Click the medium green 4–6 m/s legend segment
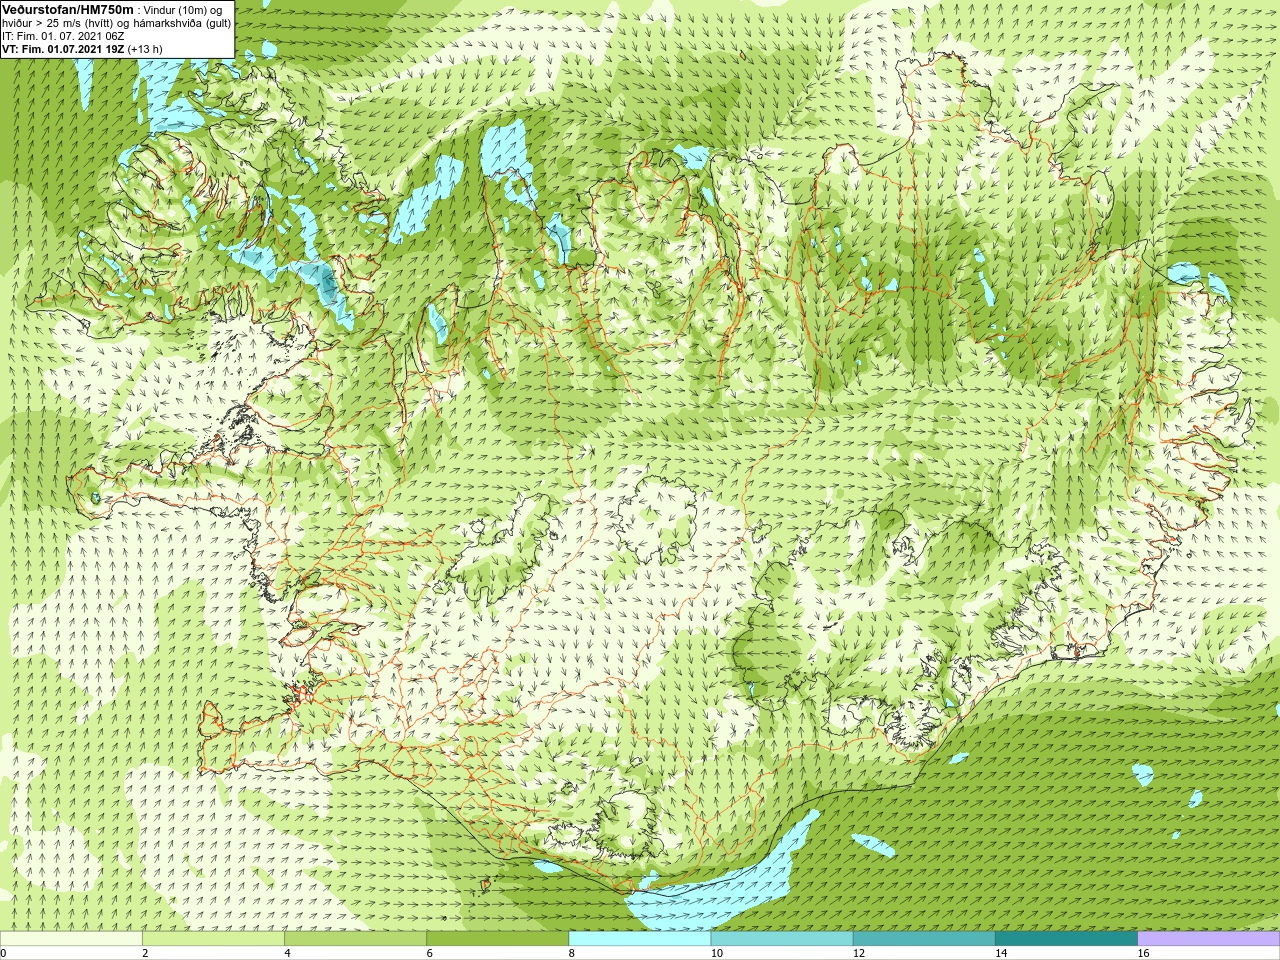 coord(355,939)
